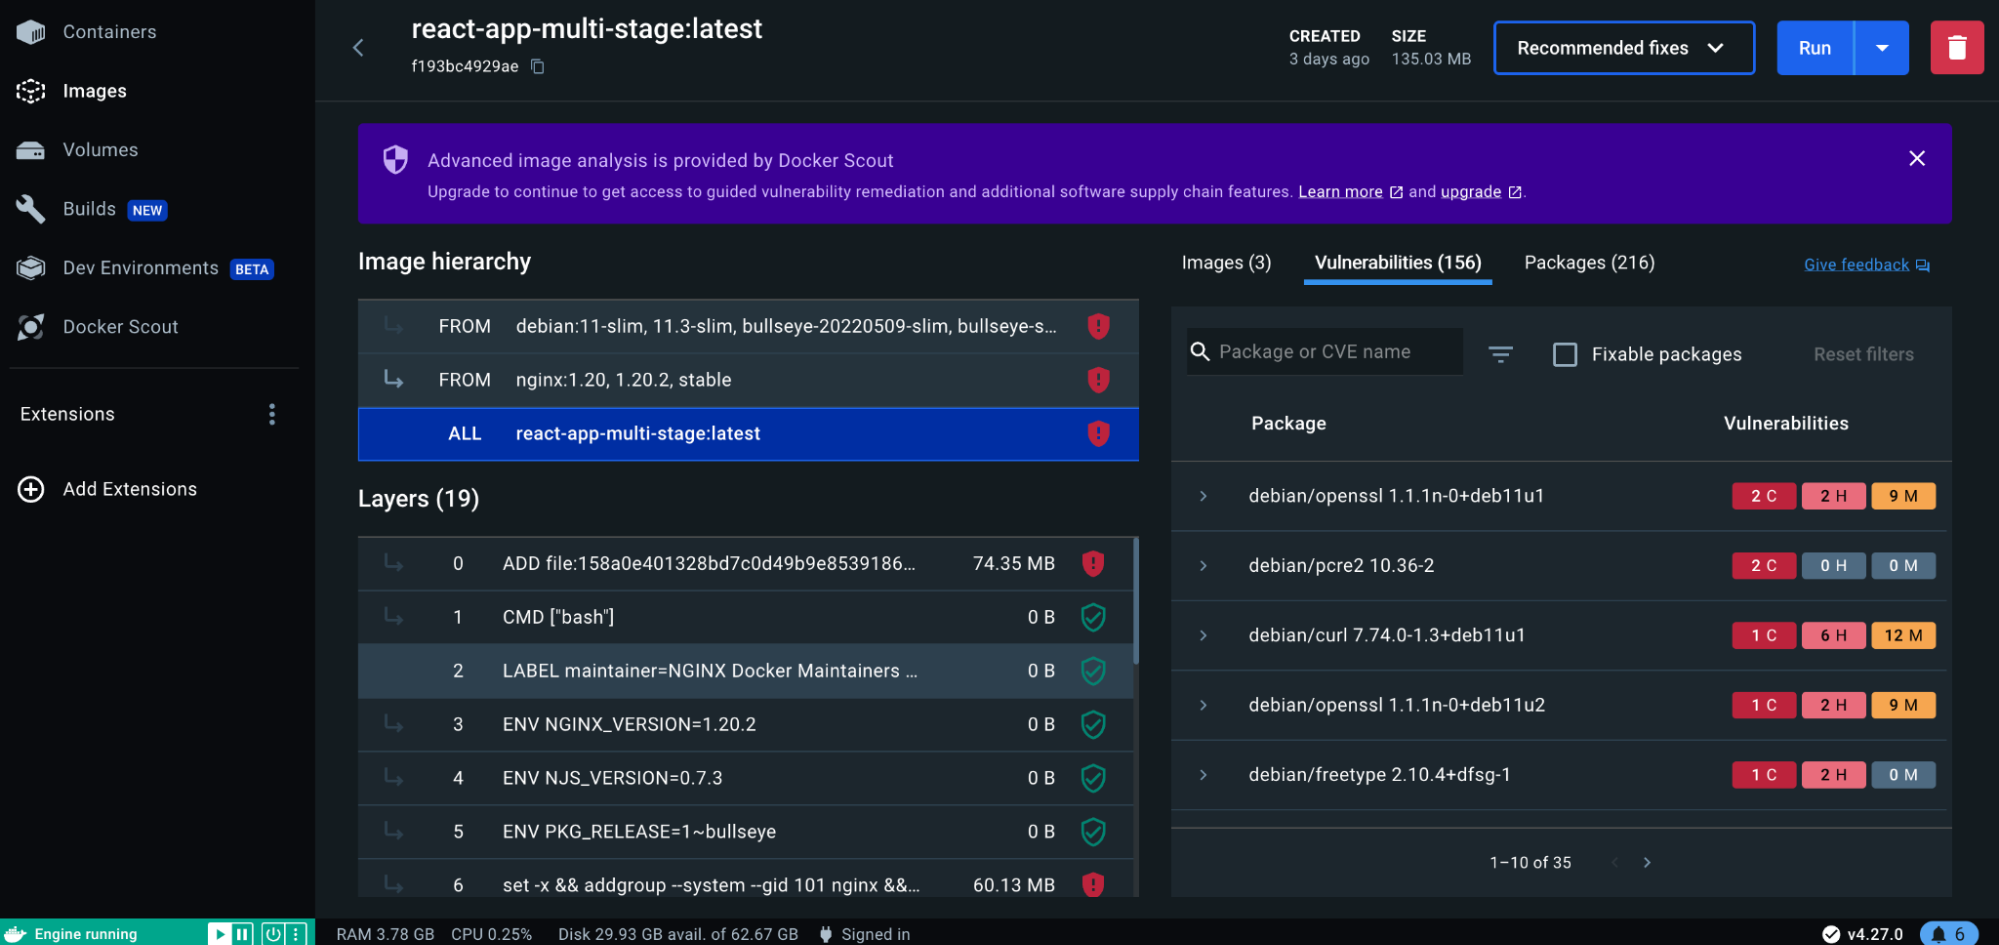The width and height of the screenshot is (1999, 945).
Task: Click the Add Extensions plus icon
Action: click(31, 489)
